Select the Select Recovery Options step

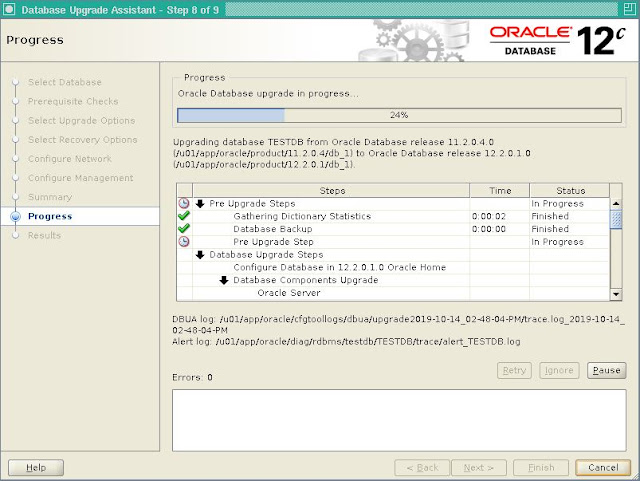pos(82,140)
